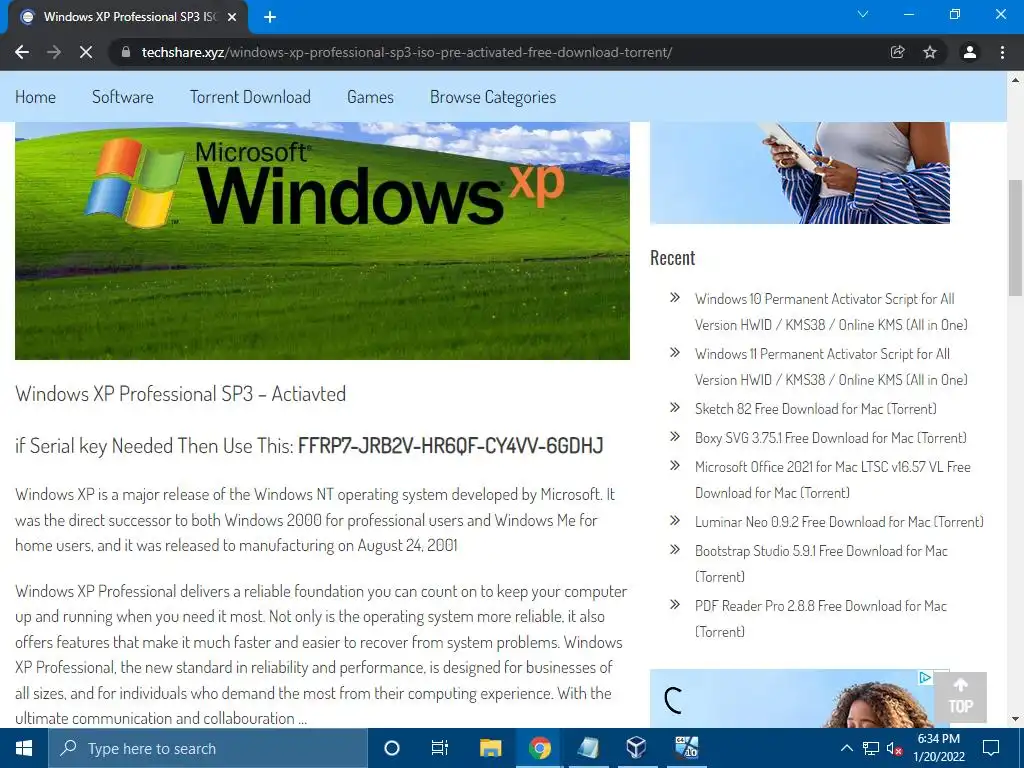
Task: Open the Chrome profile icon
Action: point(970,52)
